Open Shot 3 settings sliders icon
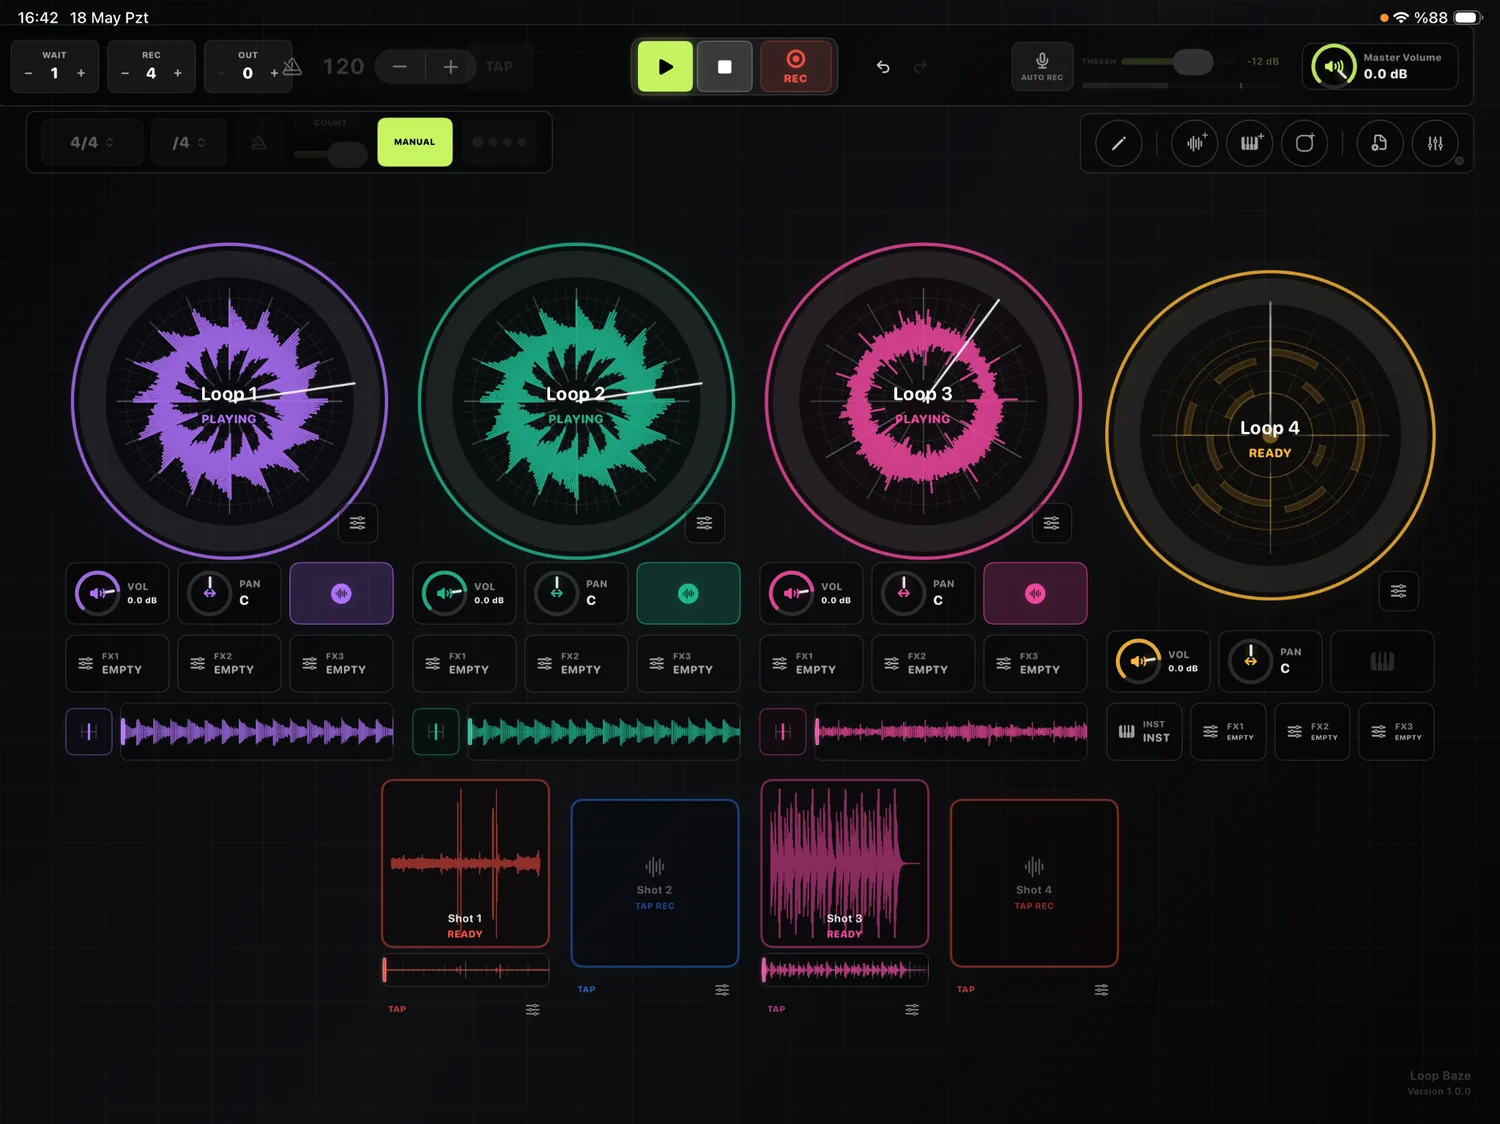 912,1009
